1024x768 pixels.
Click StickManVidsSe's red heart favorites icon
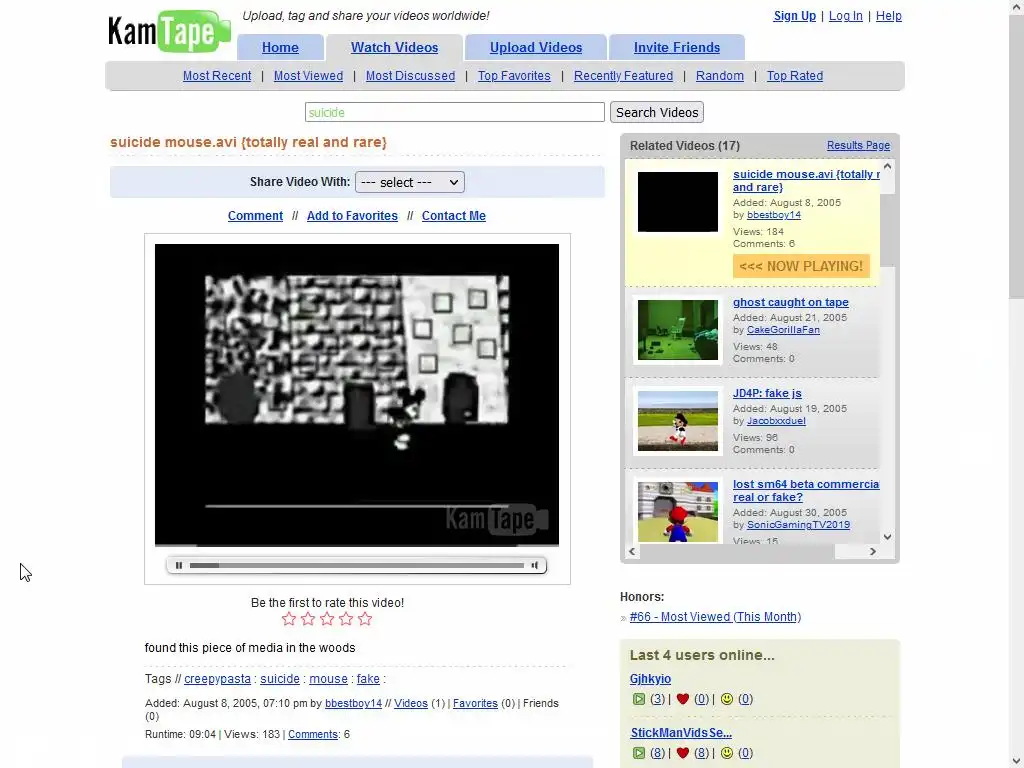[x=682, y=753]
